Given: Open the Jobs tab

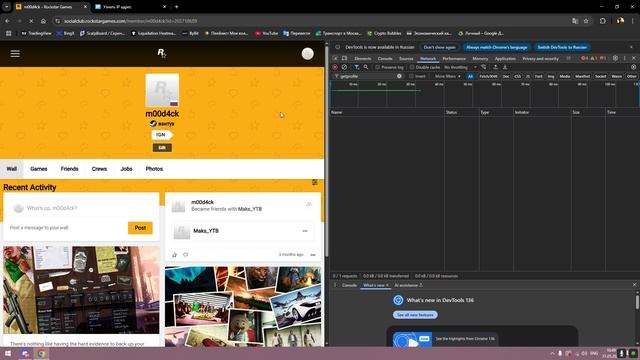Looking at the screenshot, I should click(x=126, y=169).
